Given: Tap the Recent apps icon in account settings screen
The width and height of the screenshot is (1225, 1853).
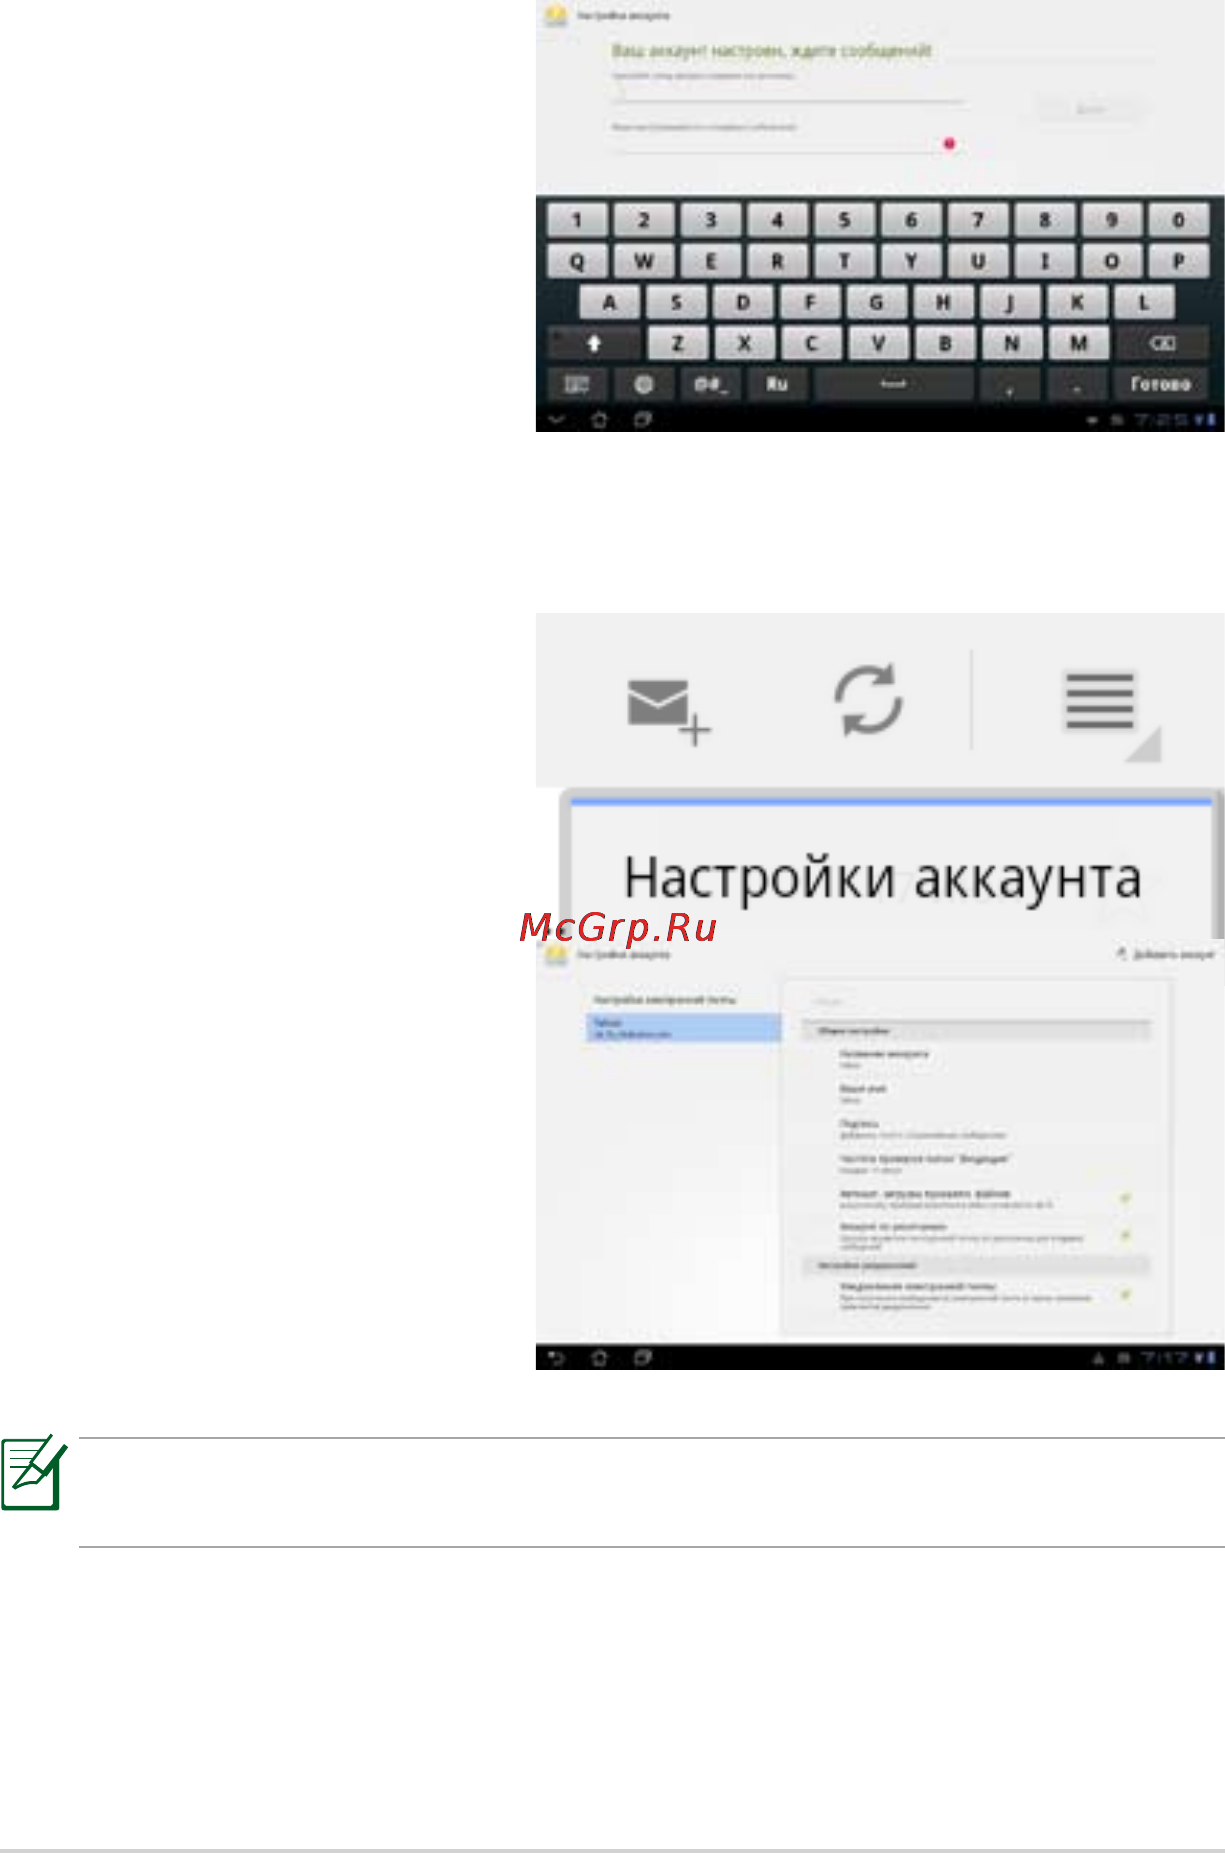Looking at the screenshot, I should point(643,1358).
